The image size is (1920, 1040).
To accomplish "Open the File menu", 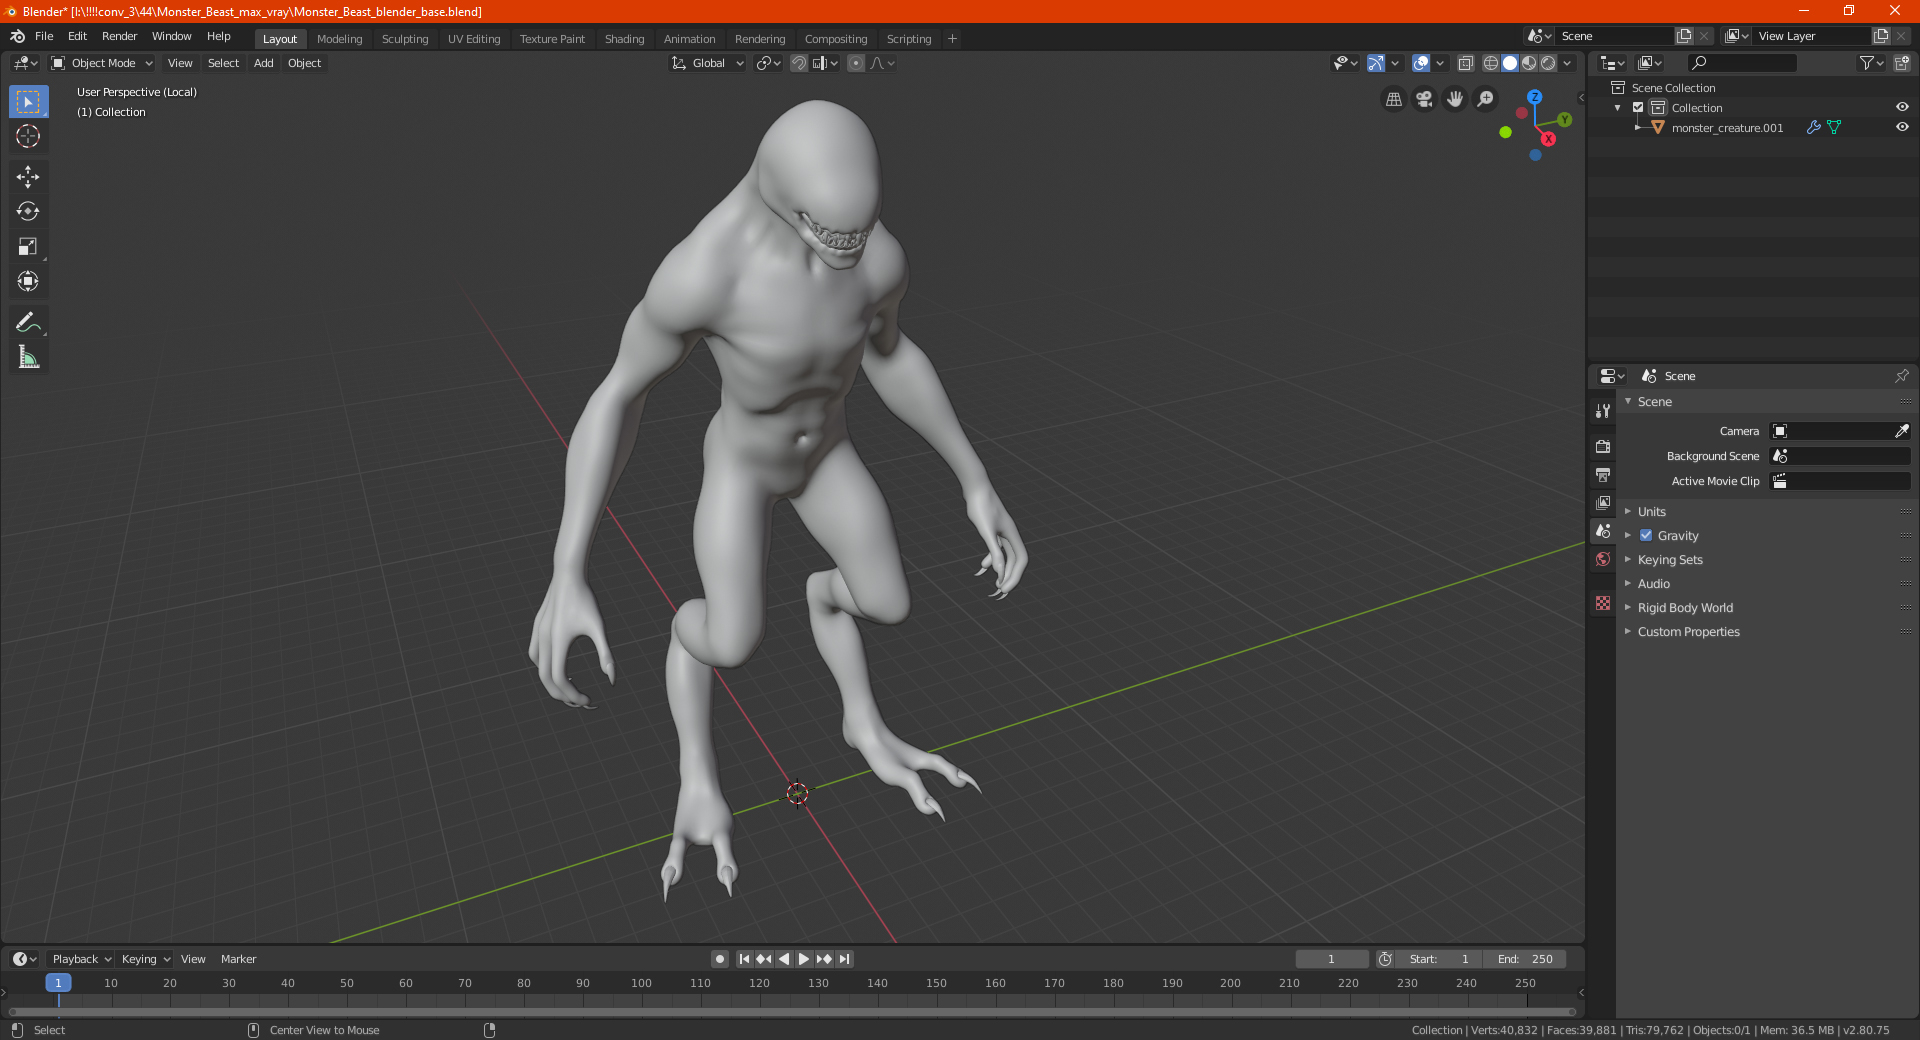I will coord(44,36).
